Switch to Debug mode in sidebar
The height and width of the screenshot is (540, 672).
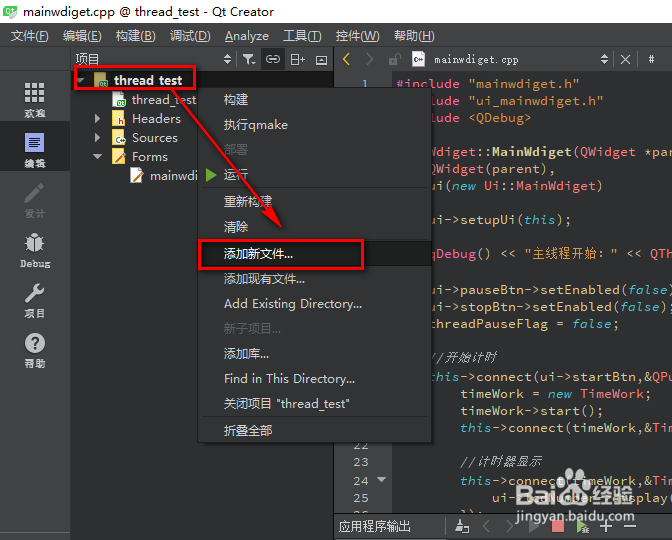coord(34,250)
